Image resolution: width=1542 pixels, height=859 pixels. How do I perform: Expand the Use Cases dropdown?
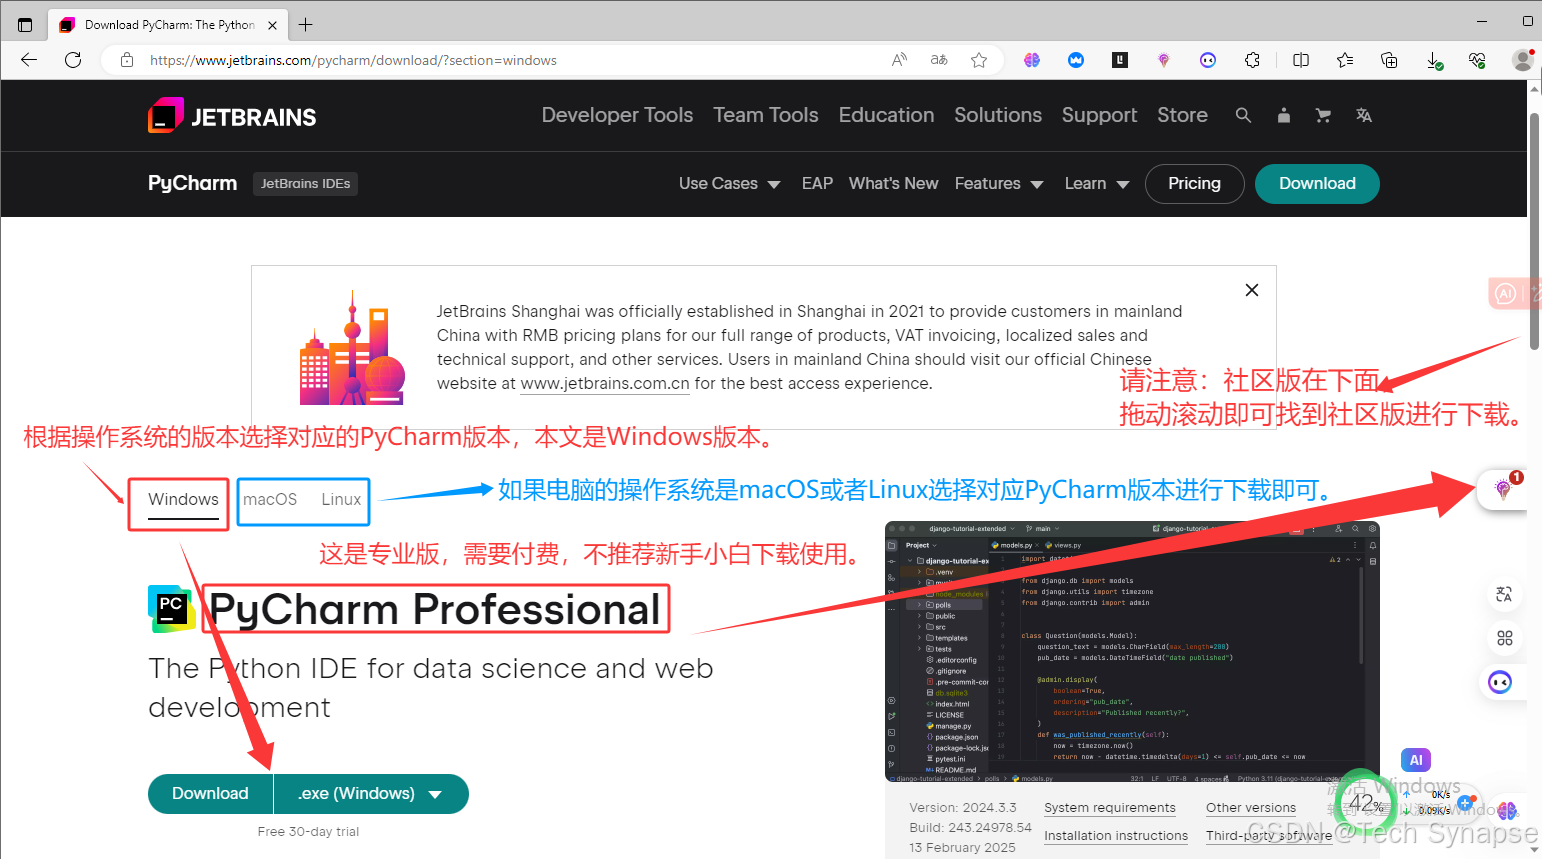pos(729,183)
